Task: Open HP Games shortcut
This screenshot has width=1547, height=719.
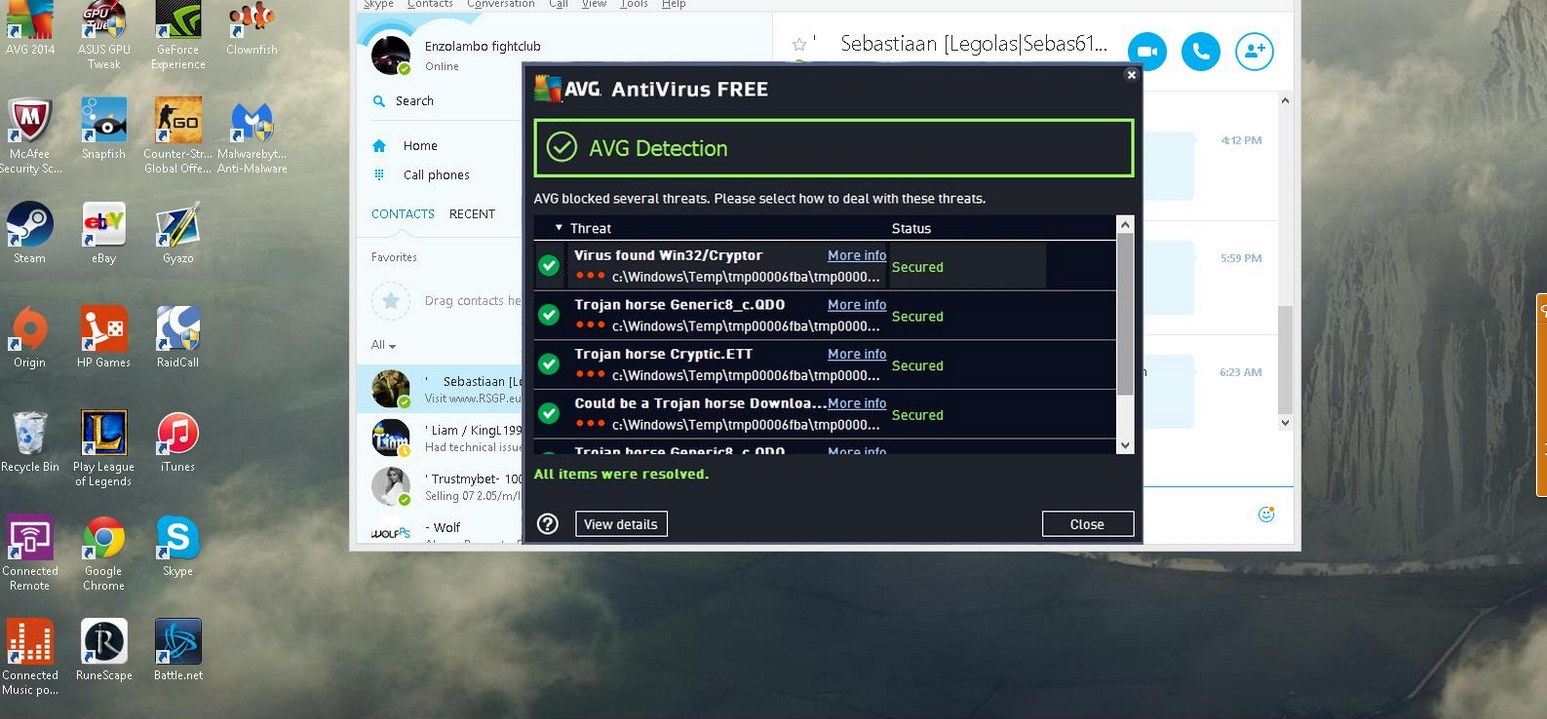Action: (104, 337)
